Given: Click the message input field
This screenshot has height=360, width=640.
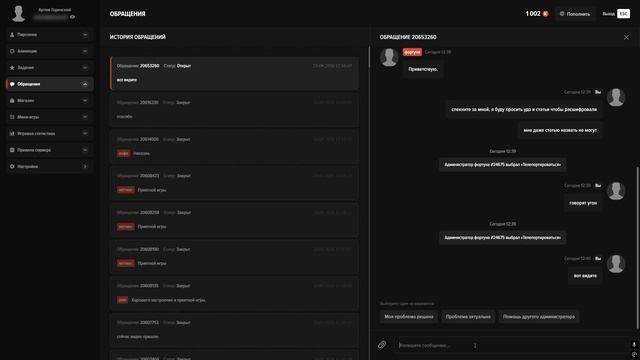Looking at the screenshot, I should (511, 345).
